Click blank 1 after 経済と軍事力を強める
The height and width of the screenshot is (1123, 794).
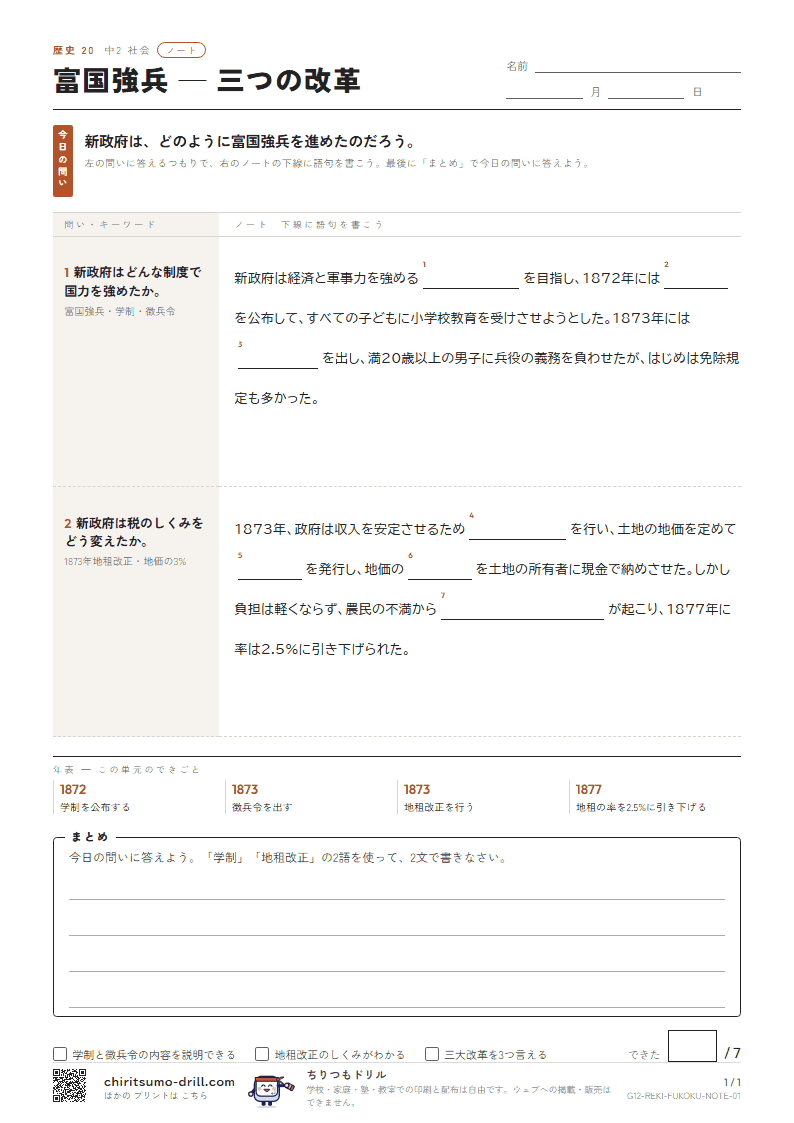click(x=470, y=279)
